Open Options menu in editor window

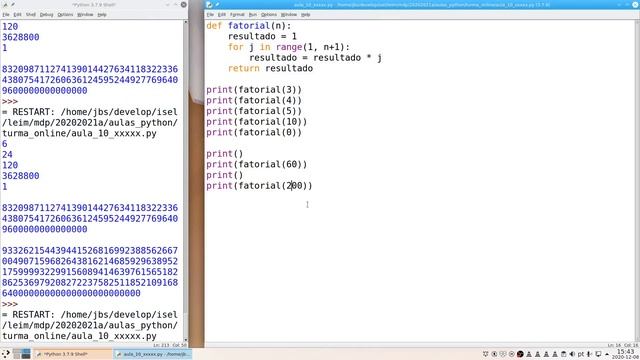pos(269,14)
